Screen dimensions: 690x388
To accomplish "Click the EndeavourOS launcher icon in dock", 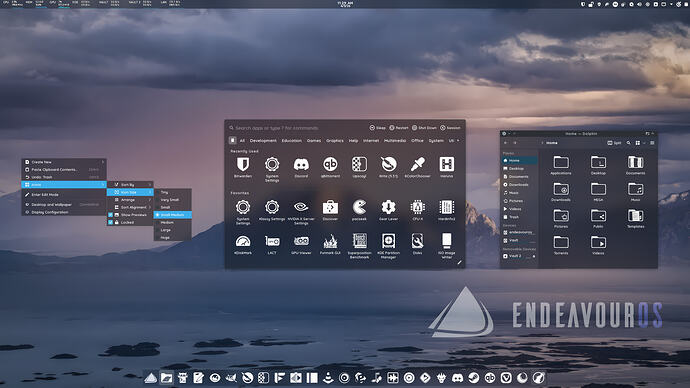I will point(150,378).
